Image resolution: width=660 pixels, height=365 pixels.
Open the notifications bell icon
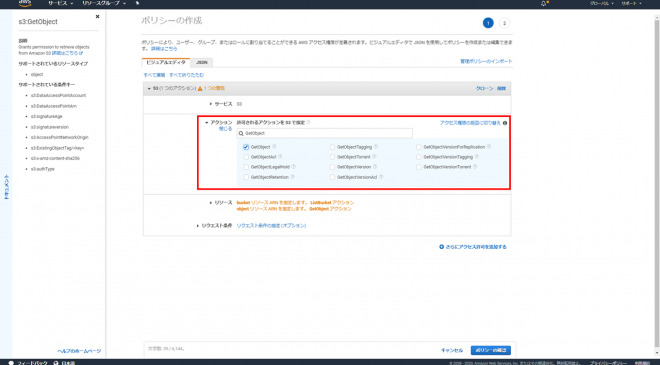tap(543, 3)
